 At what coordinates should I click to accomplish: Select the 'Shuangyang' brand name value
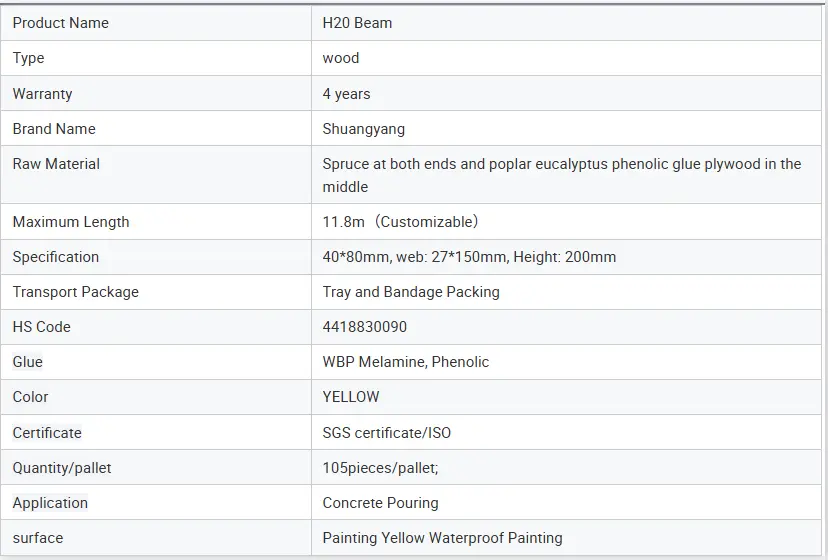click(363, 129)
